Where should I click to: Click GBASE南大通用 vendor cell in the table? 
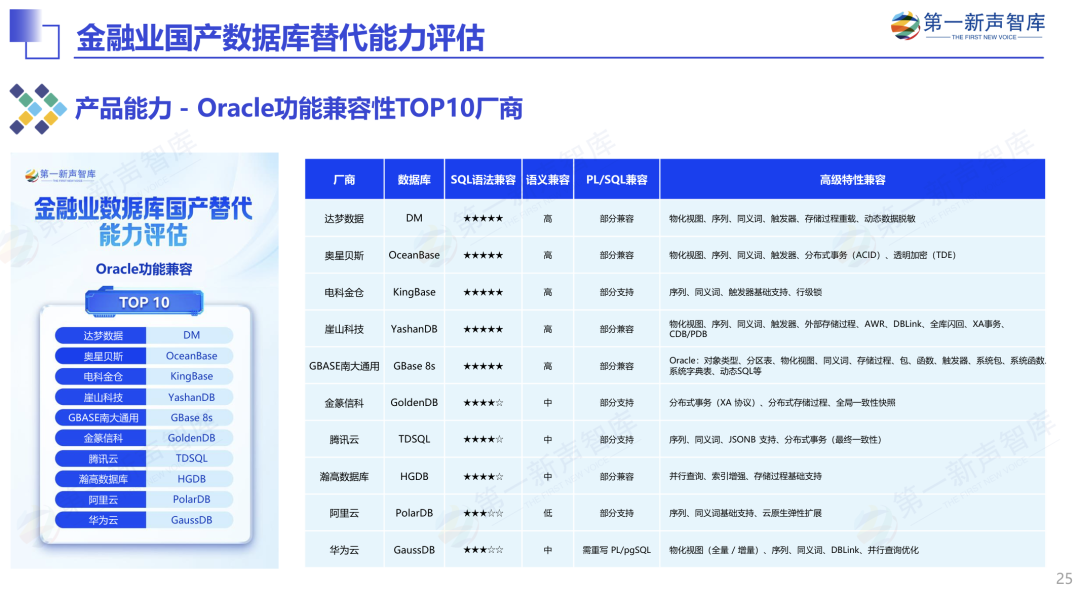[x=344, y=366]
